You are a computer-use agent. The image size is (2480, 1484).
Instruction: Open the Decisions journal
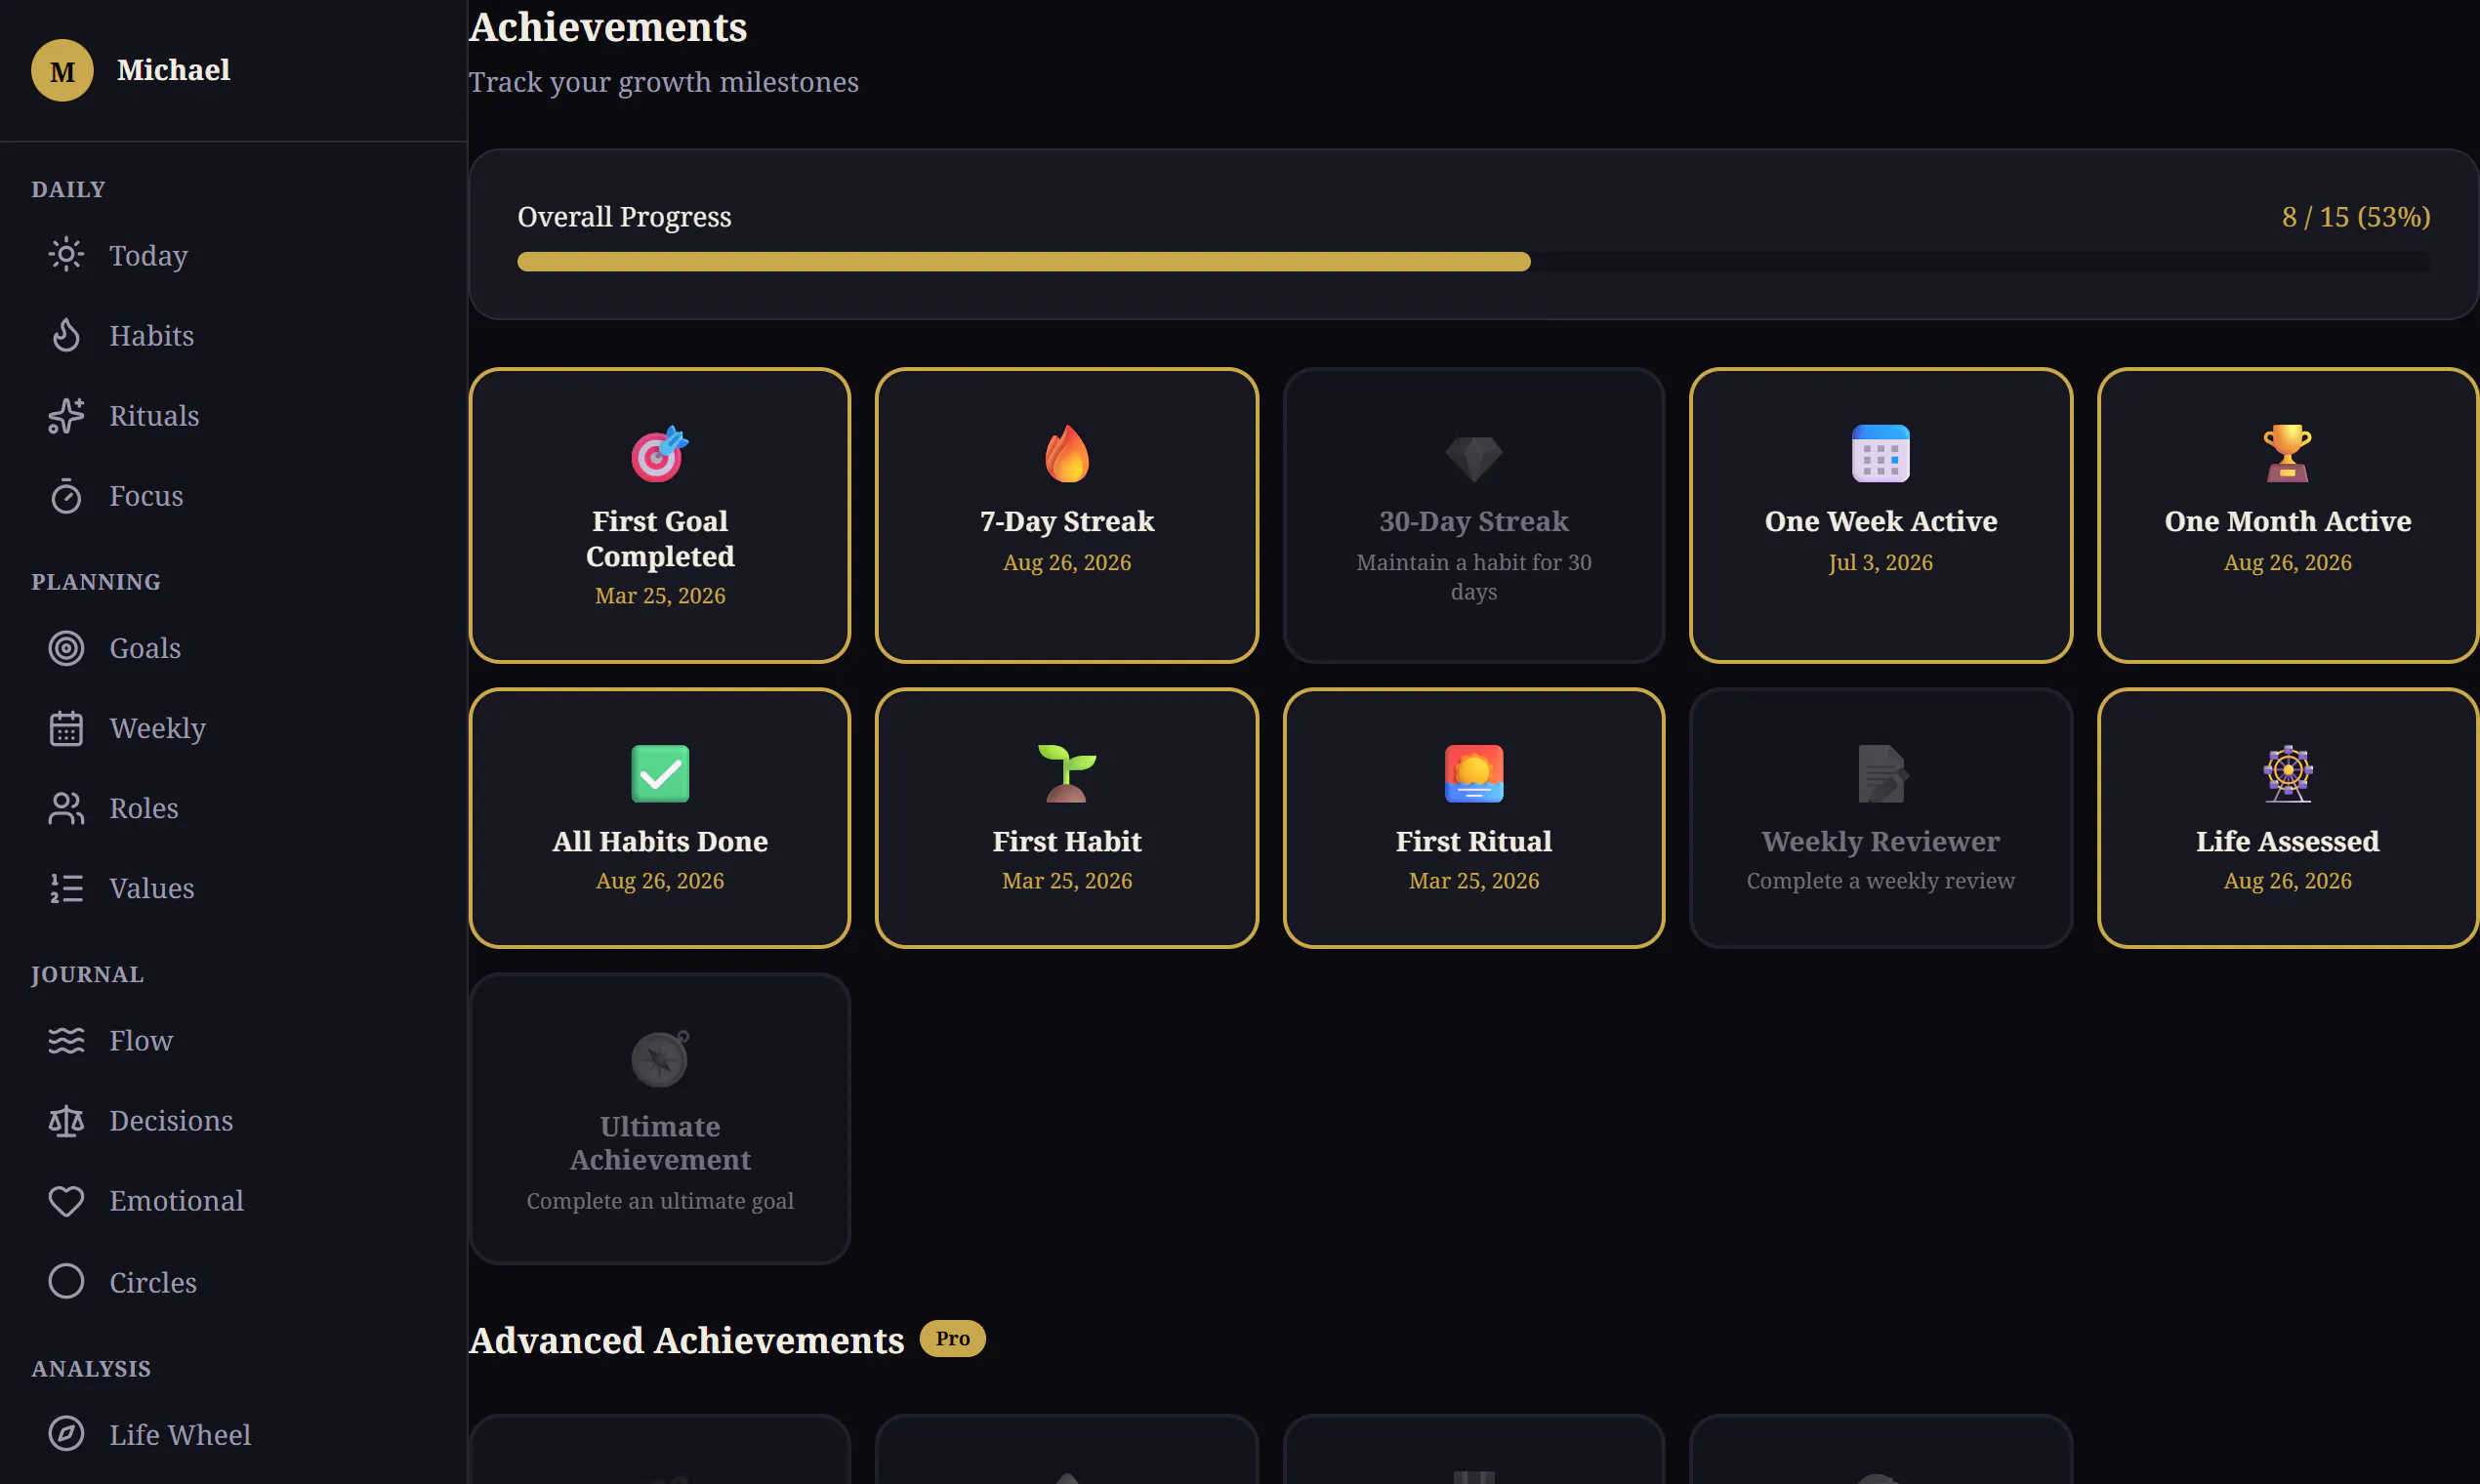(234, 1120)
